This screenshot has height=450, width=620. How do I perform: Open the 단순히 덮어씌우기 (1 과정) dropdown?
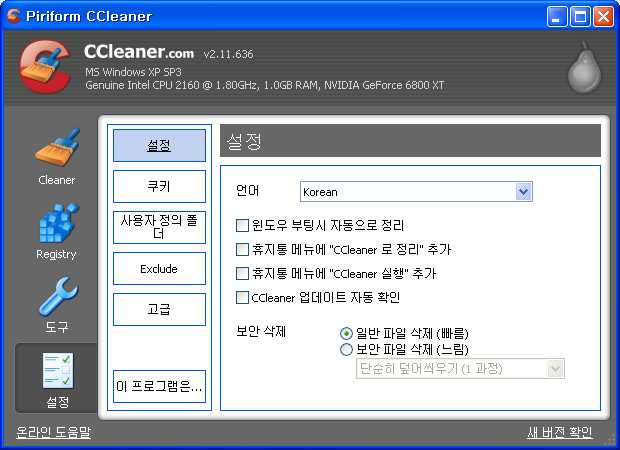(x=460, y=369)
